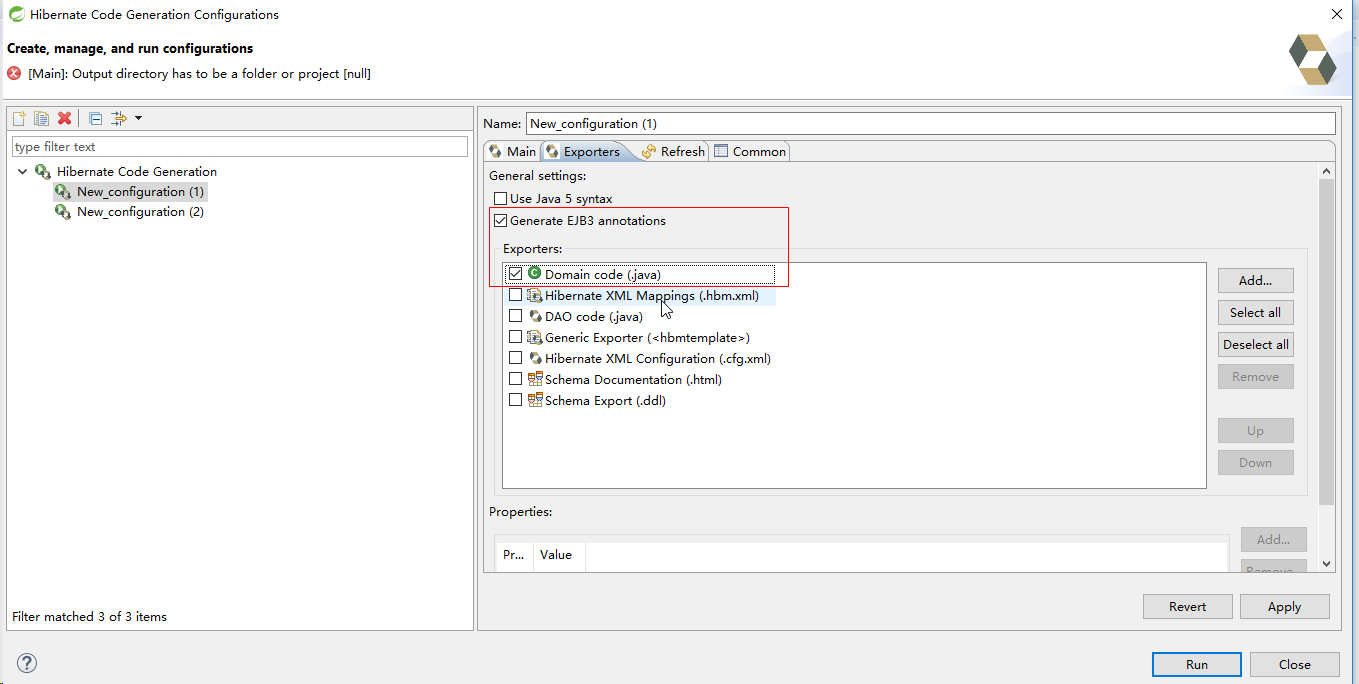Check the DAO code exporter
The image size is (1359, 684).
[x=516, y=316]
